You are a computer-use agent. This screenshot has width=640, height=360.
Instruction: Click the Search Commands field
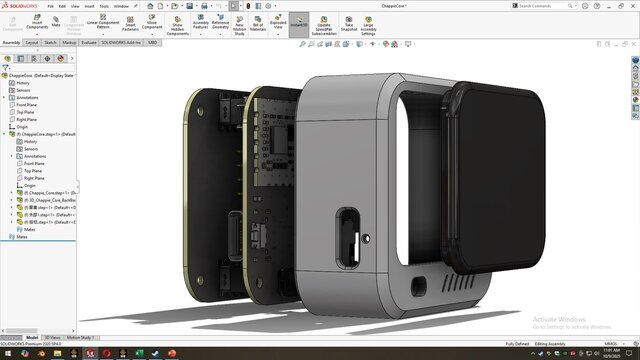coord(543,6)
